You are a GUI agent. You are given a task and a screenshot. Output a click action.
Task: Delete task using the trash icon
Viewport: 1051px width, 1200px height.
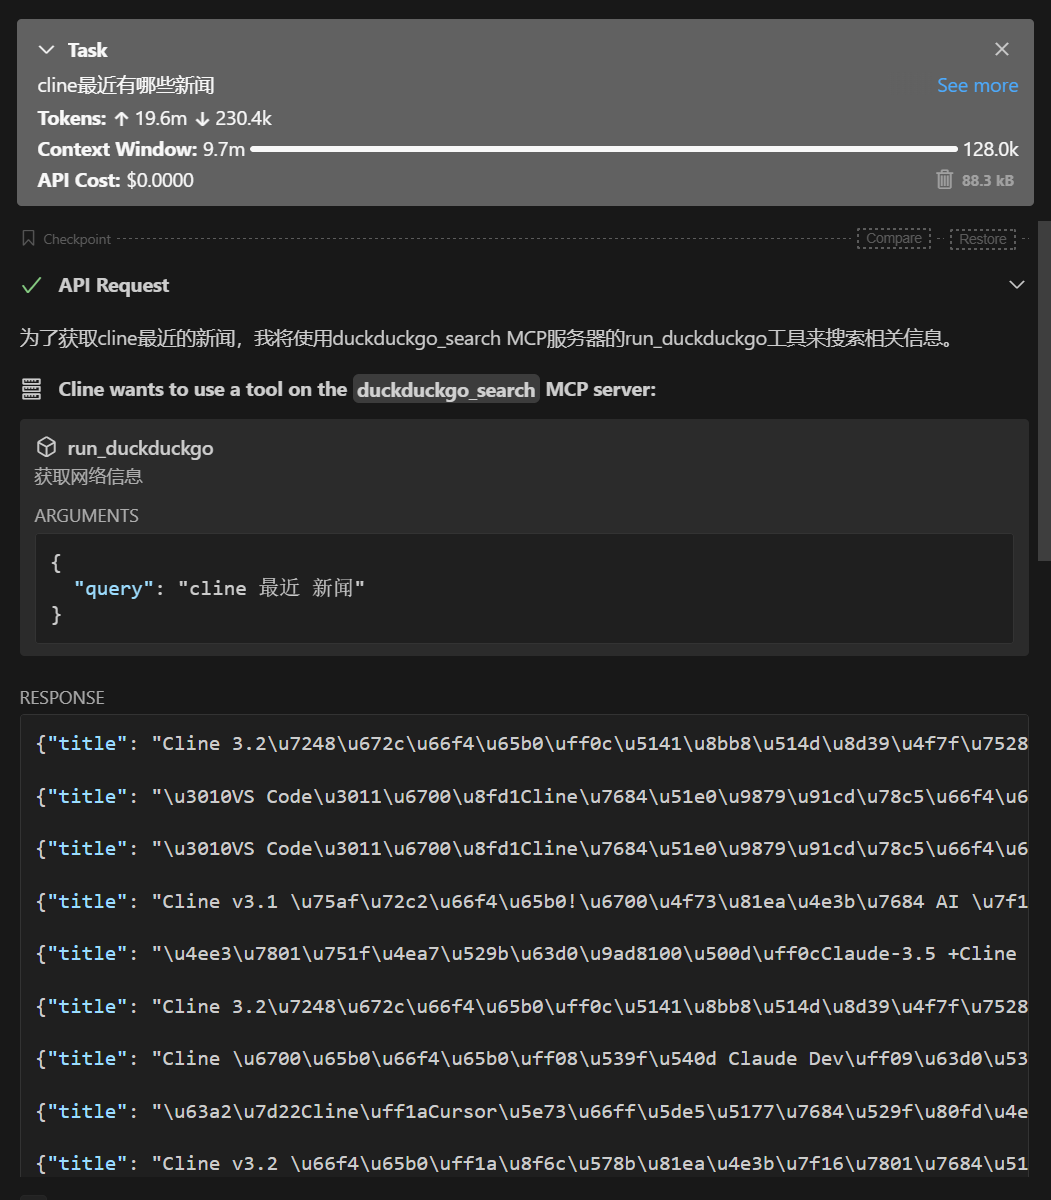pos(944,180)
